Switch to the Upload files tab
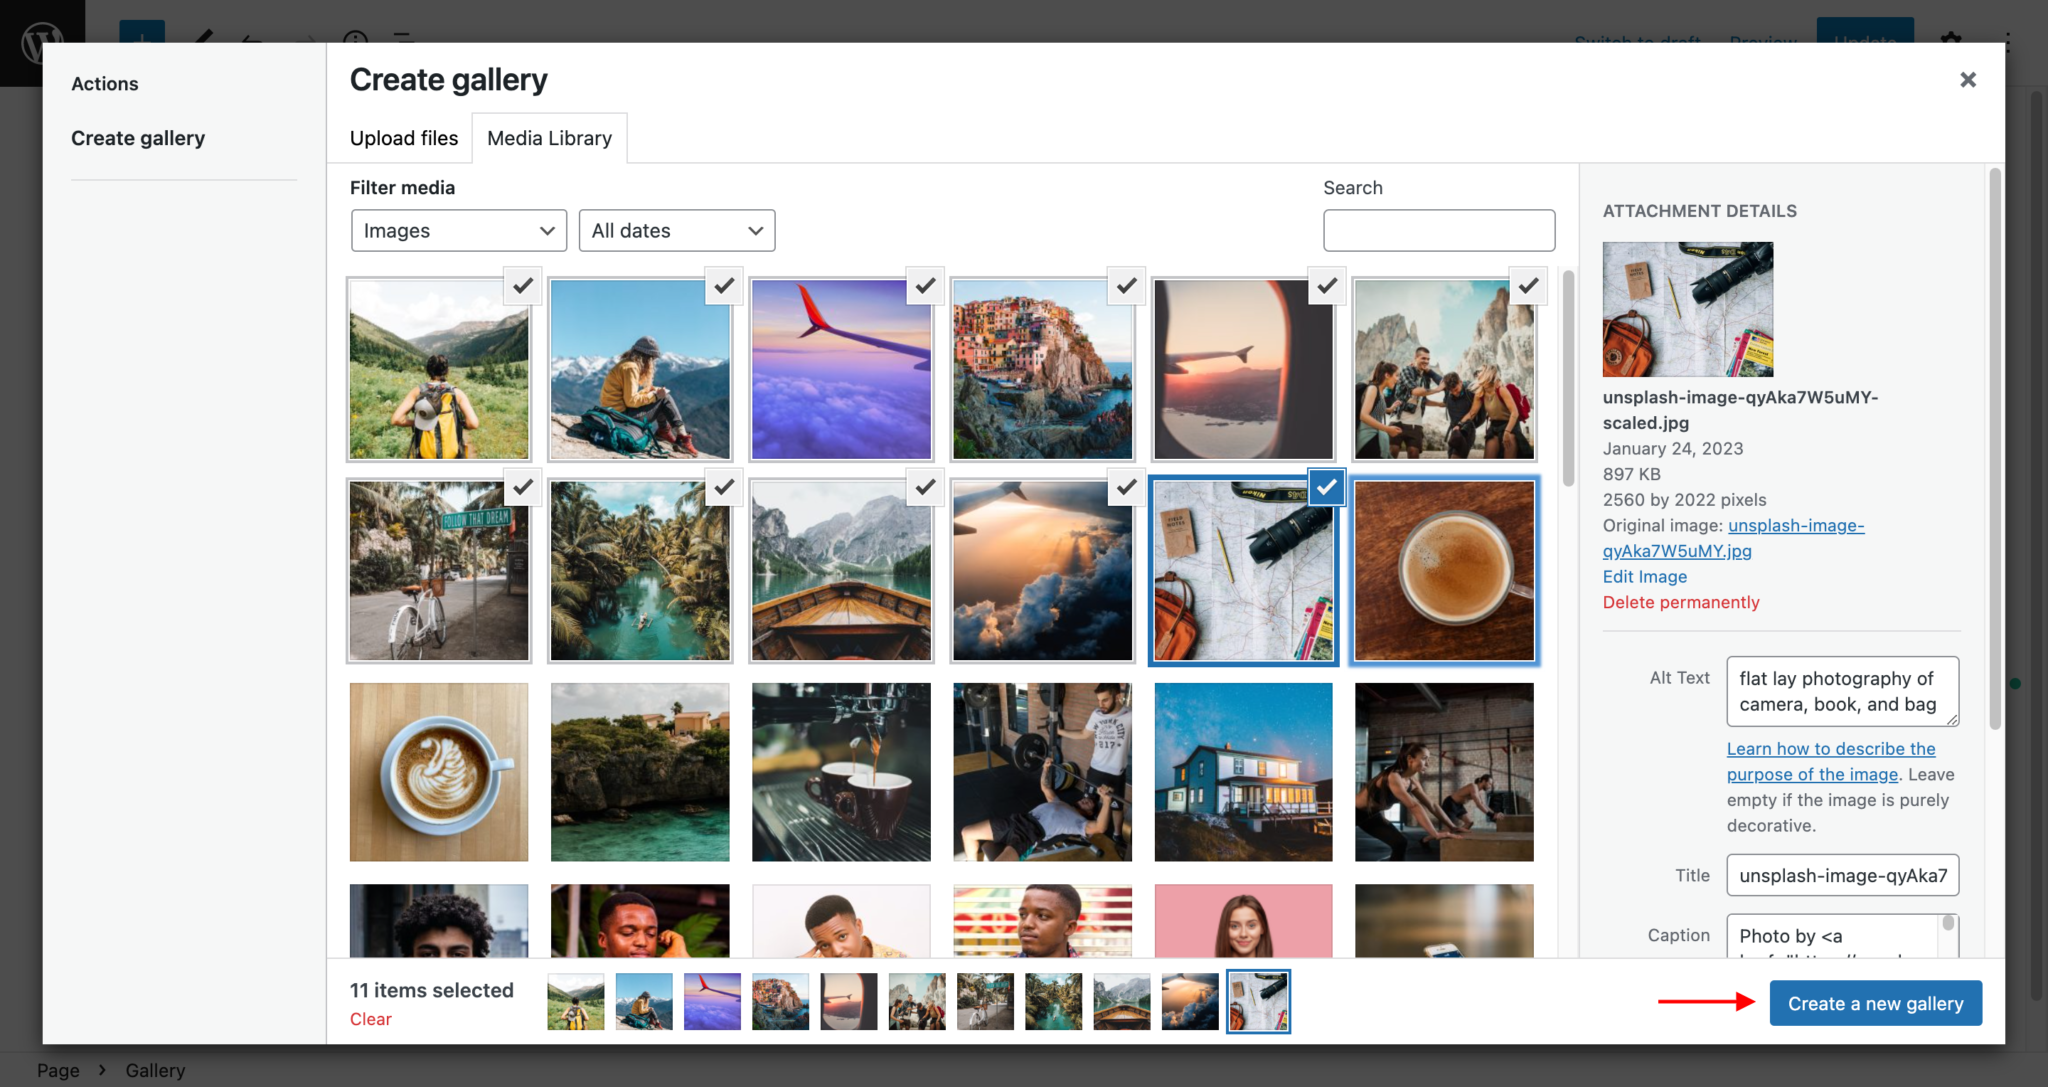The height and width of the screenshot is (1087, 2048). 403,138
